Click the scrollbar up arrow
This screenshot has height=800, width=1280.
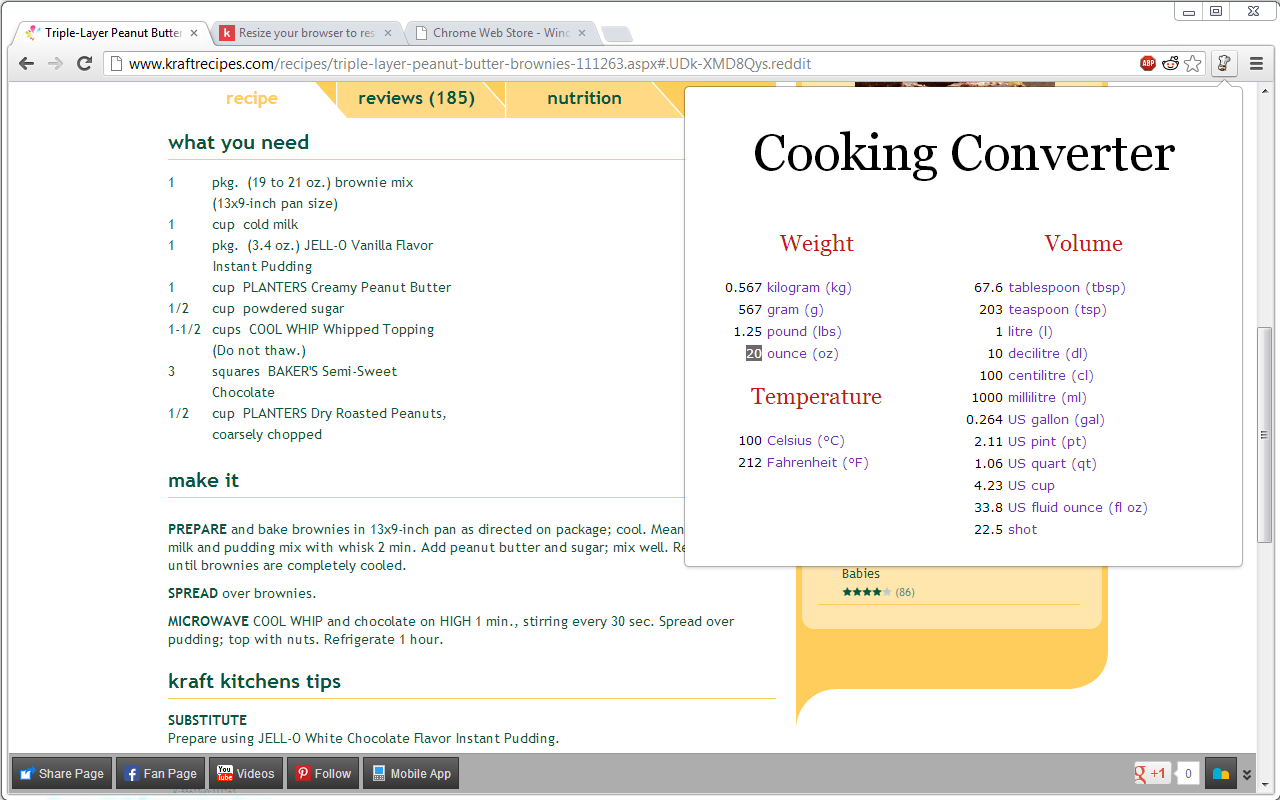1264,92
